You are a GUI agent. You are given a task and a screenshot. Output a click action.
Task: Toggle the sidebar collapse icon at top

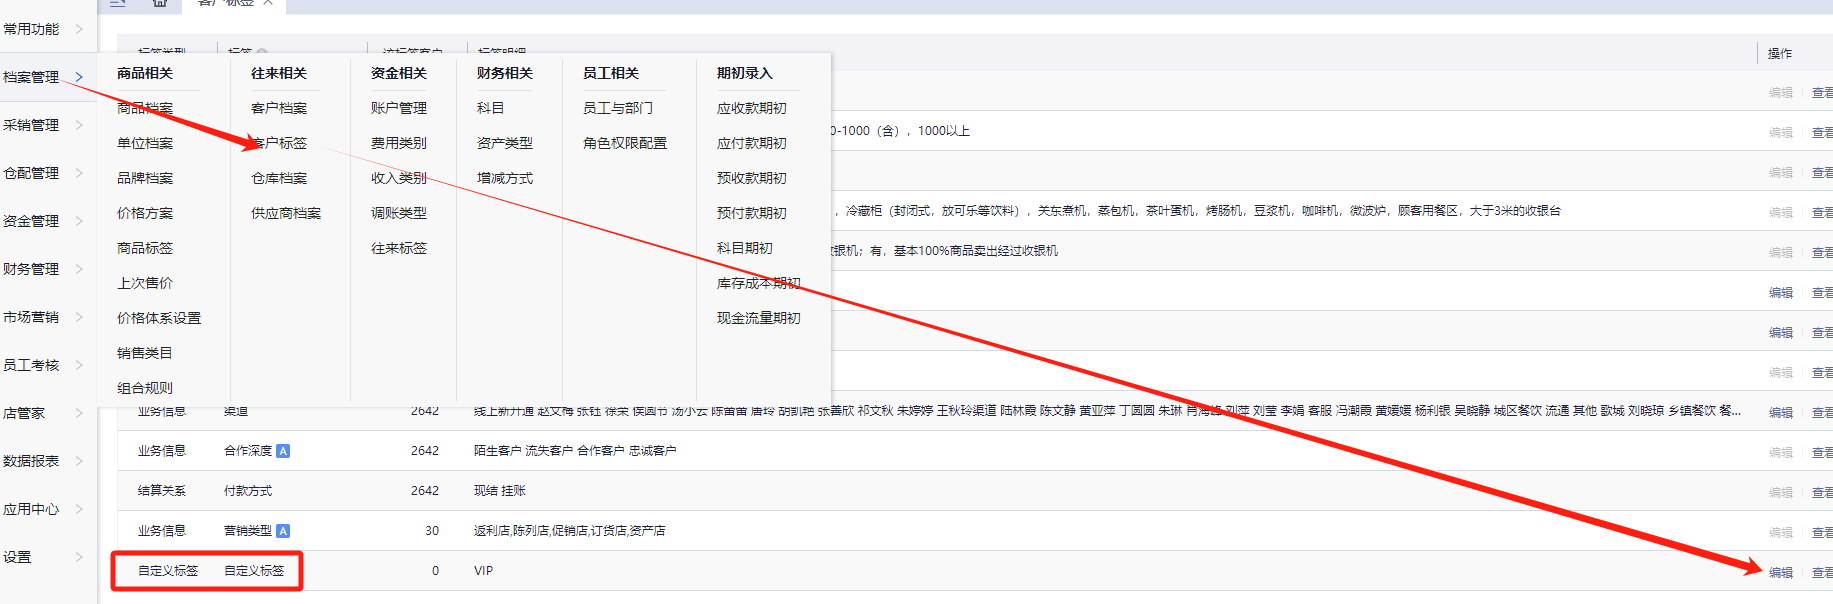118,3
